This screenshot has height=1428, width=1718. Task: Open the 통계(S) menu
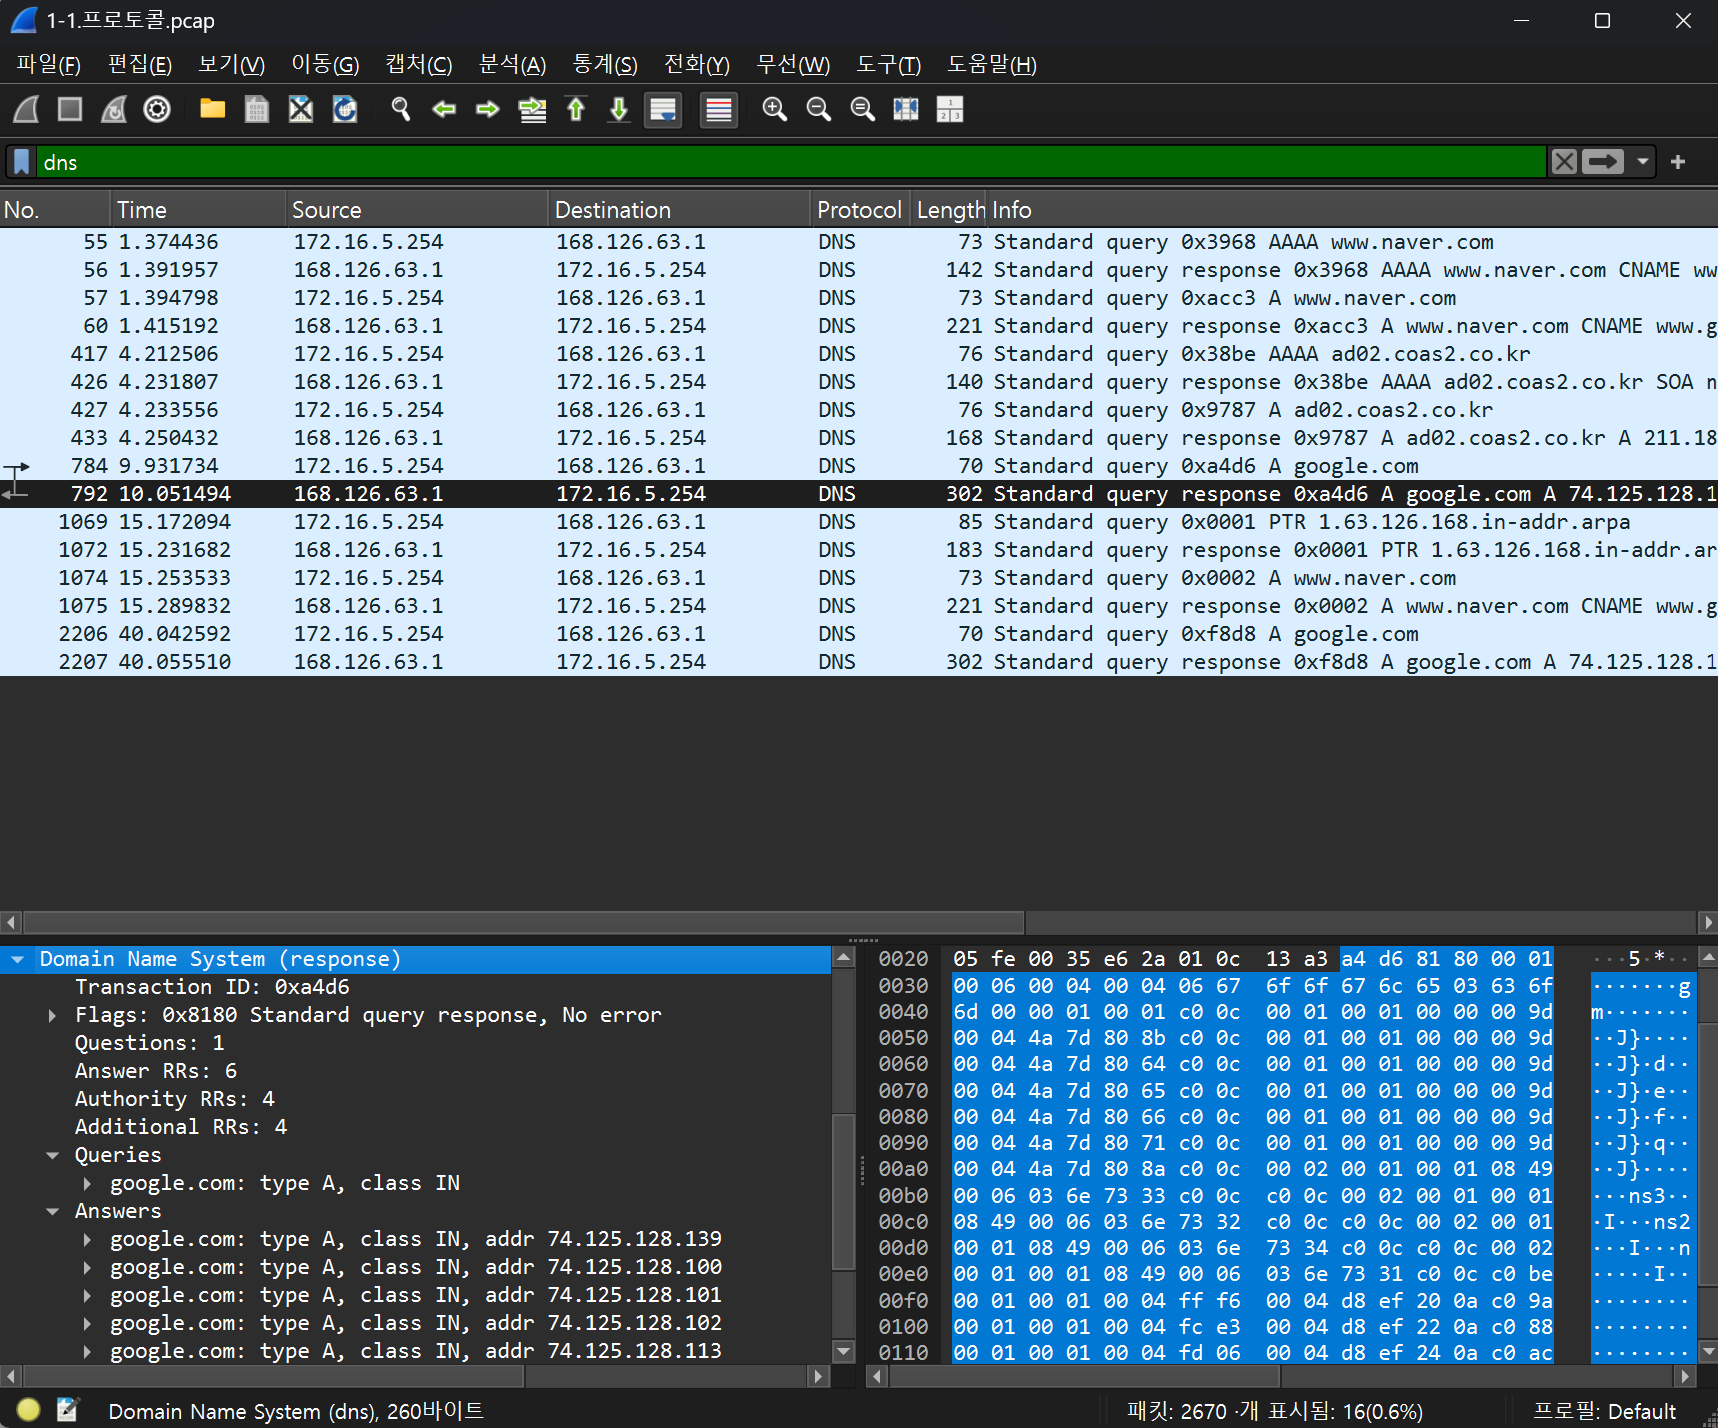(605, 65)
